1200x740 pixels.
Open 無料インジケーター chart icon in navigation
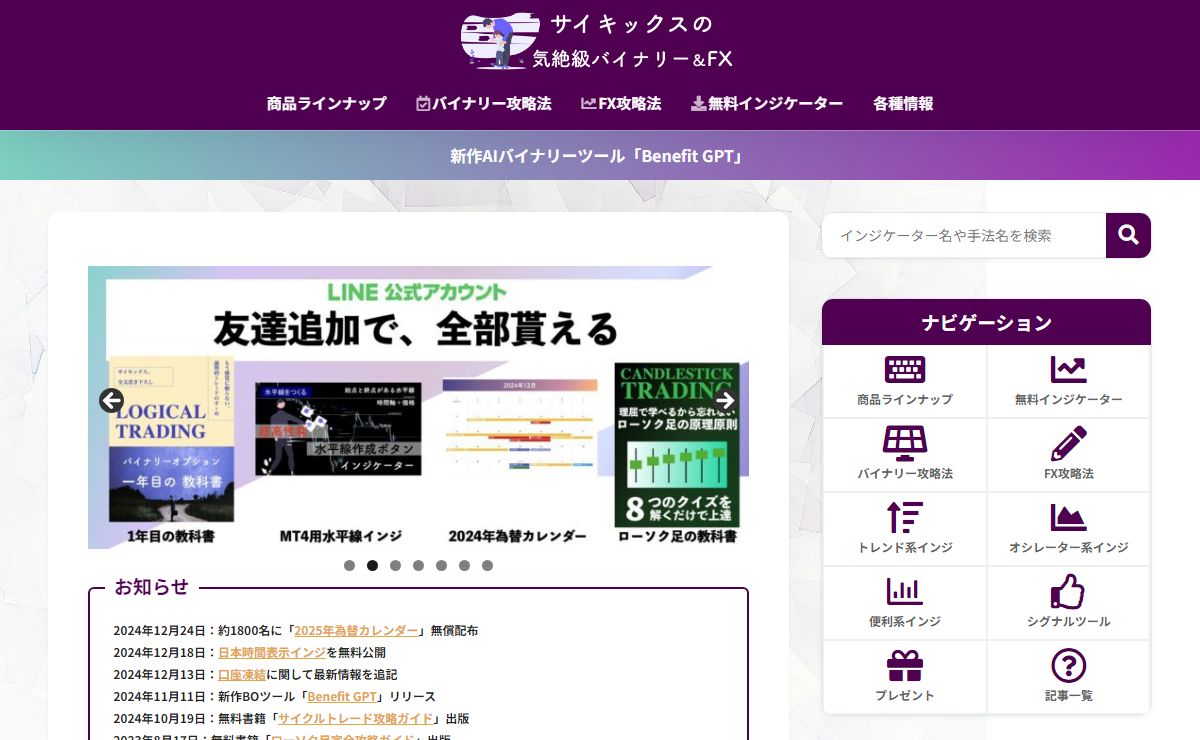point(1069,369)
